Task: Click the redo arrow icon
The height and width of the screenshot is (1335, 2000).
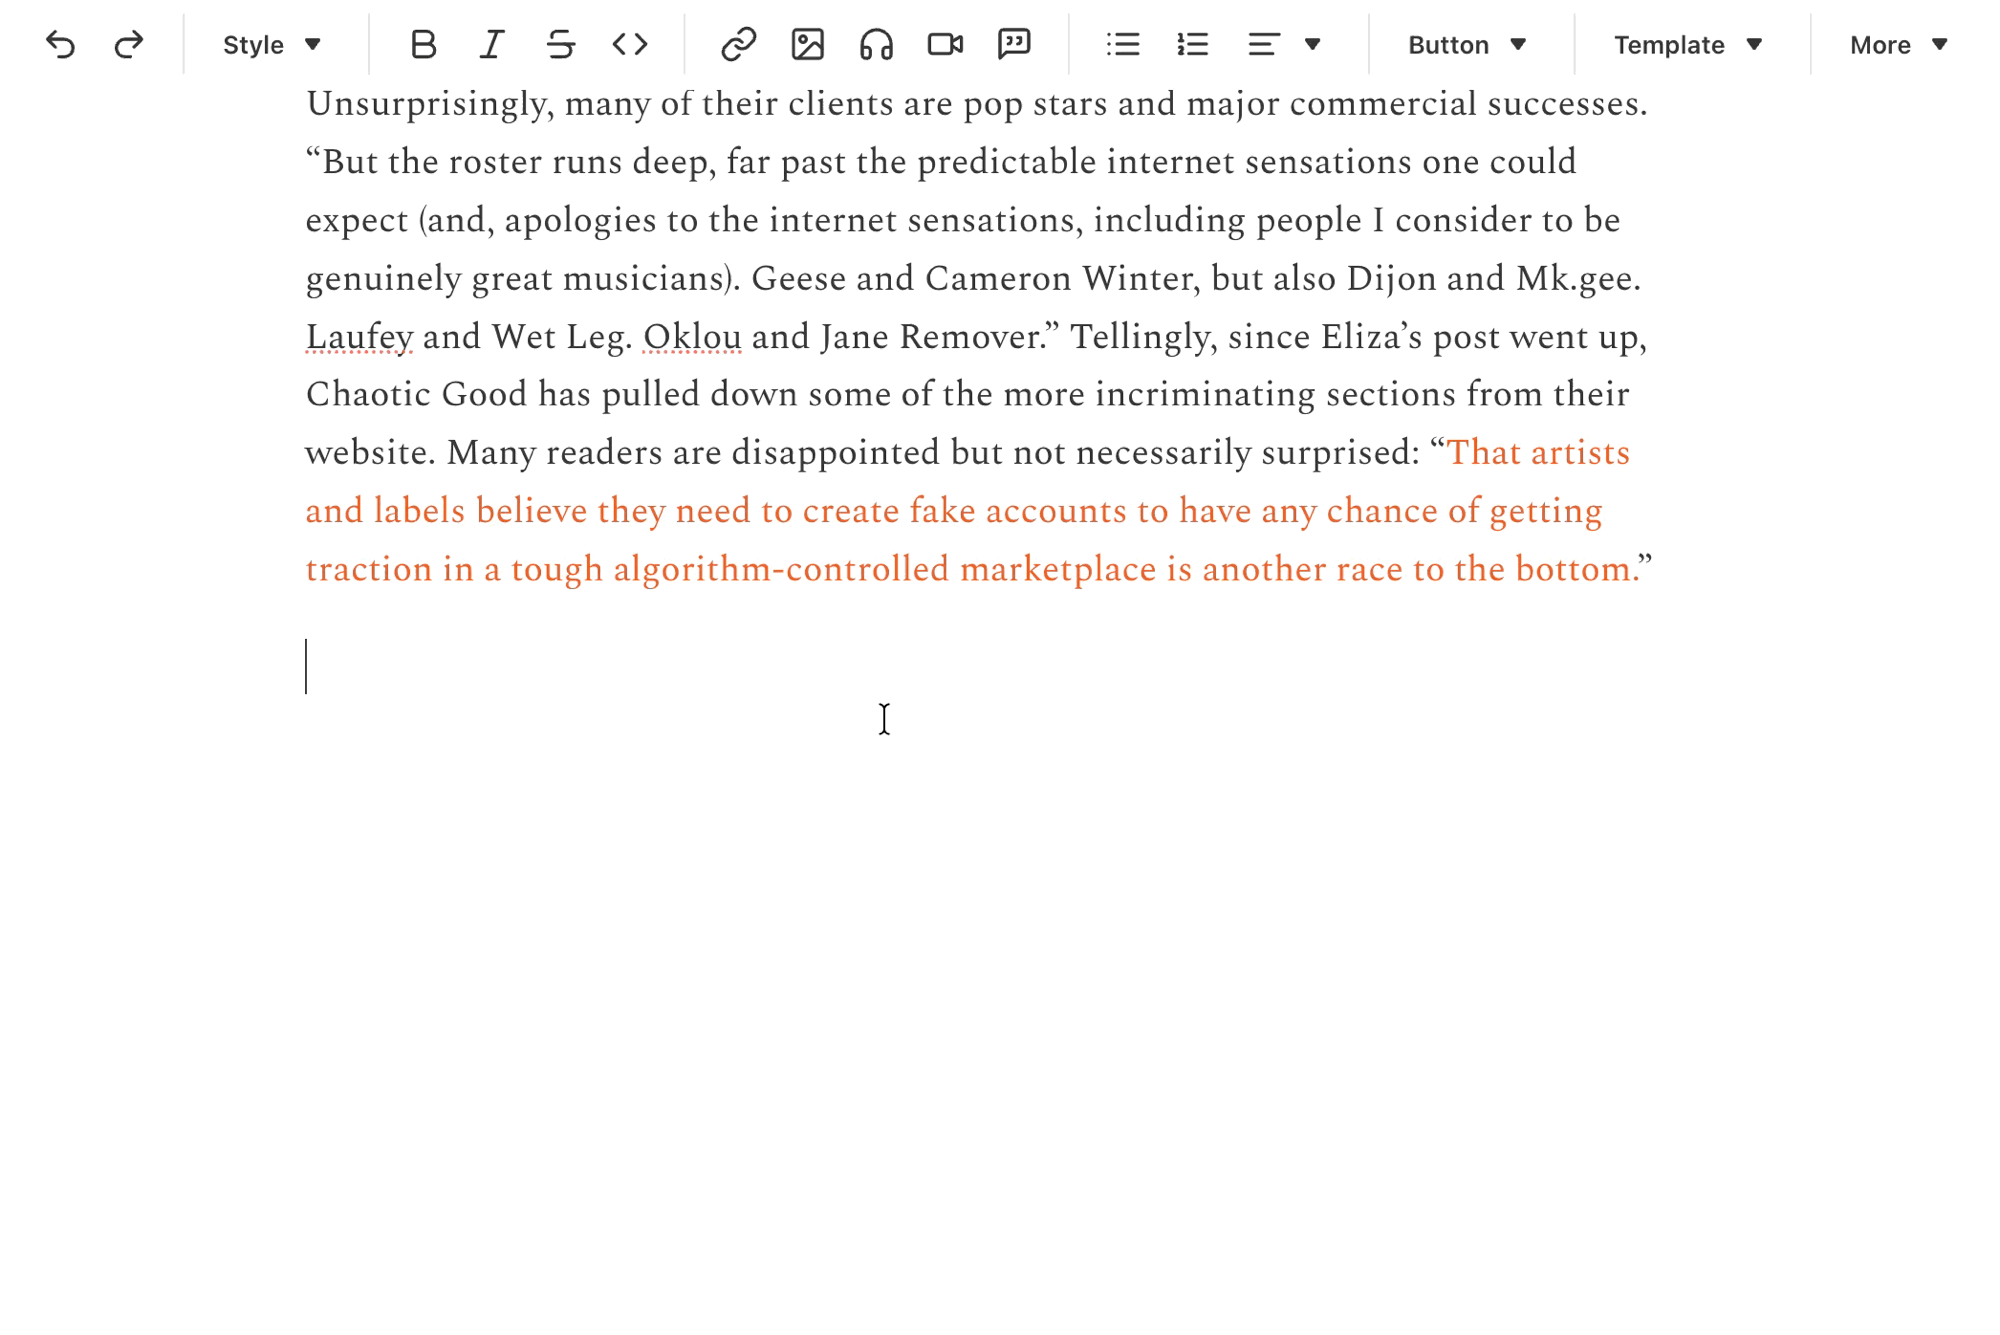Action: pyautogui.click(x=129, y=45)
